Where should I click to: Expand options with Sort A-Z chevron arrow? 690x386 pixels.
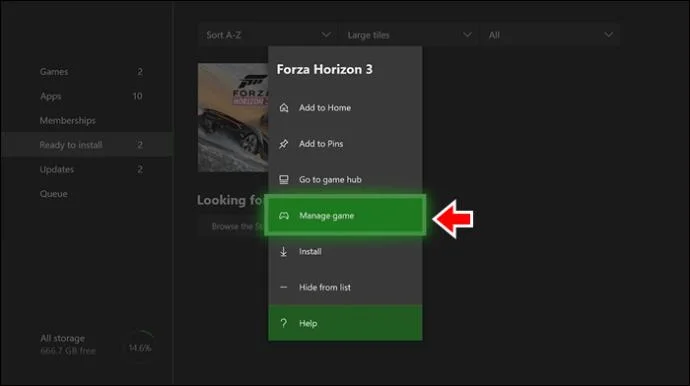click(326, 35)
